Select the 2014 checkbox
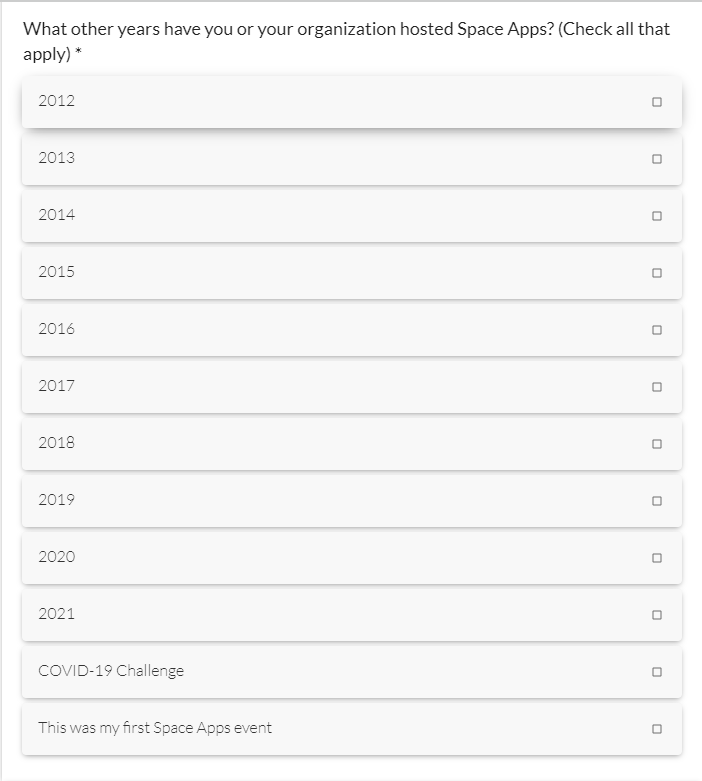702x781 pixels. 656,216
